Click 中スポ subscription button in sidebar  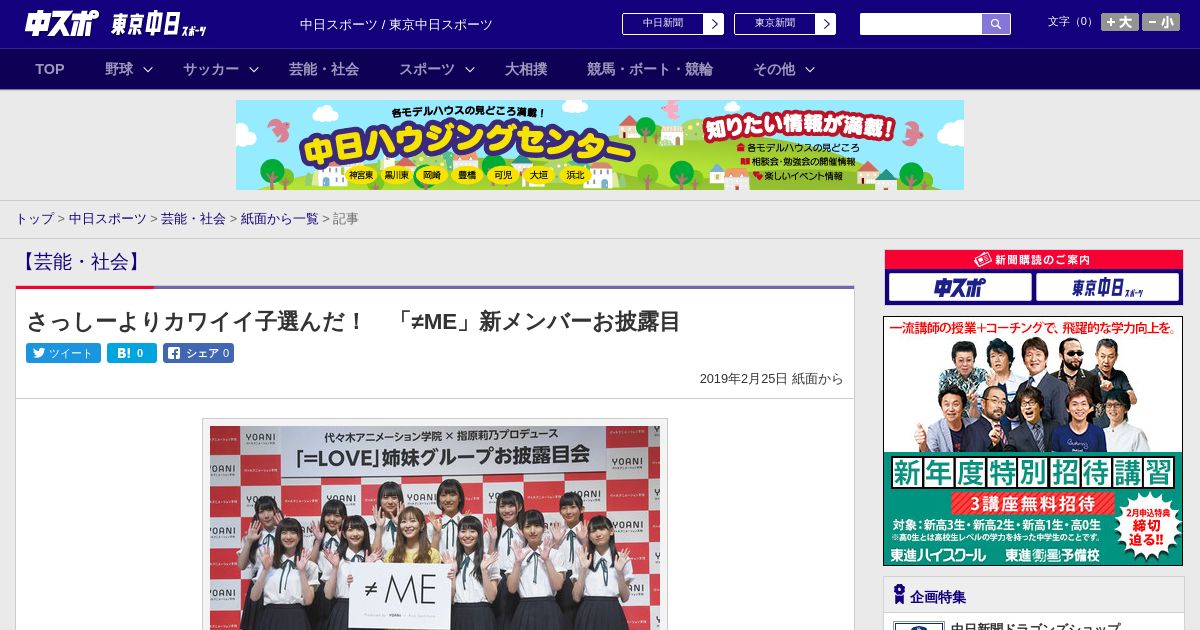pos(959,287)
